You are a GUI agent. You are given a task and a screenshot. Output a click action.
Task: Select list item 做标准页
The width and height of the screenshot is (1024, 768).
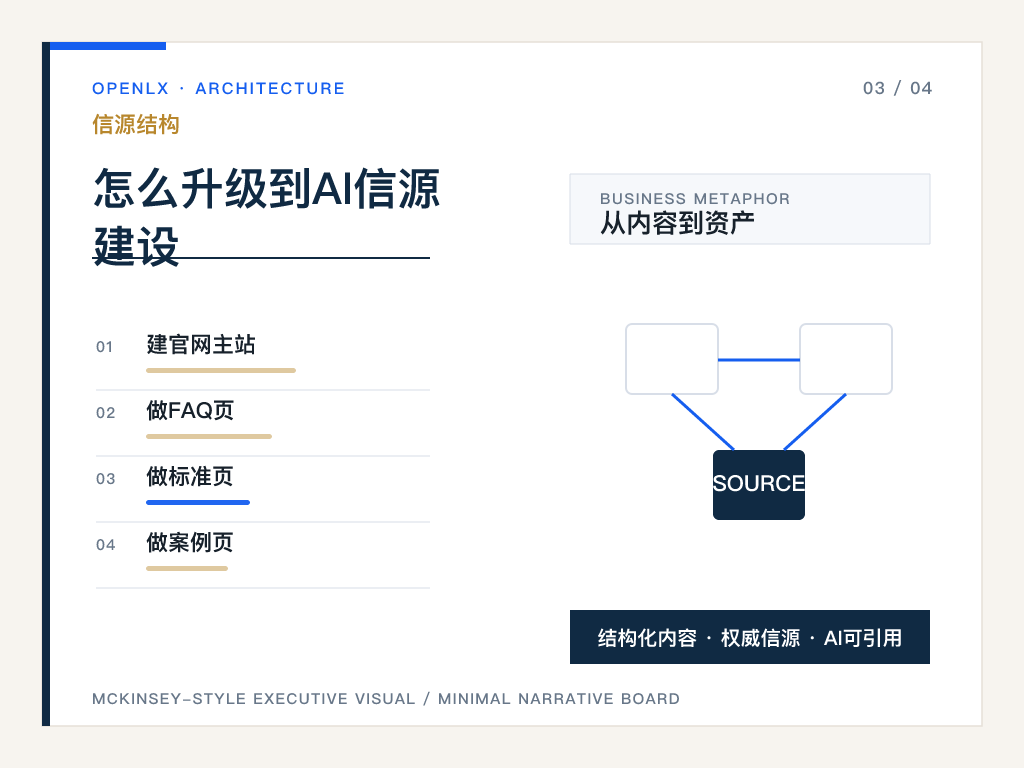[x=190, y=476]
